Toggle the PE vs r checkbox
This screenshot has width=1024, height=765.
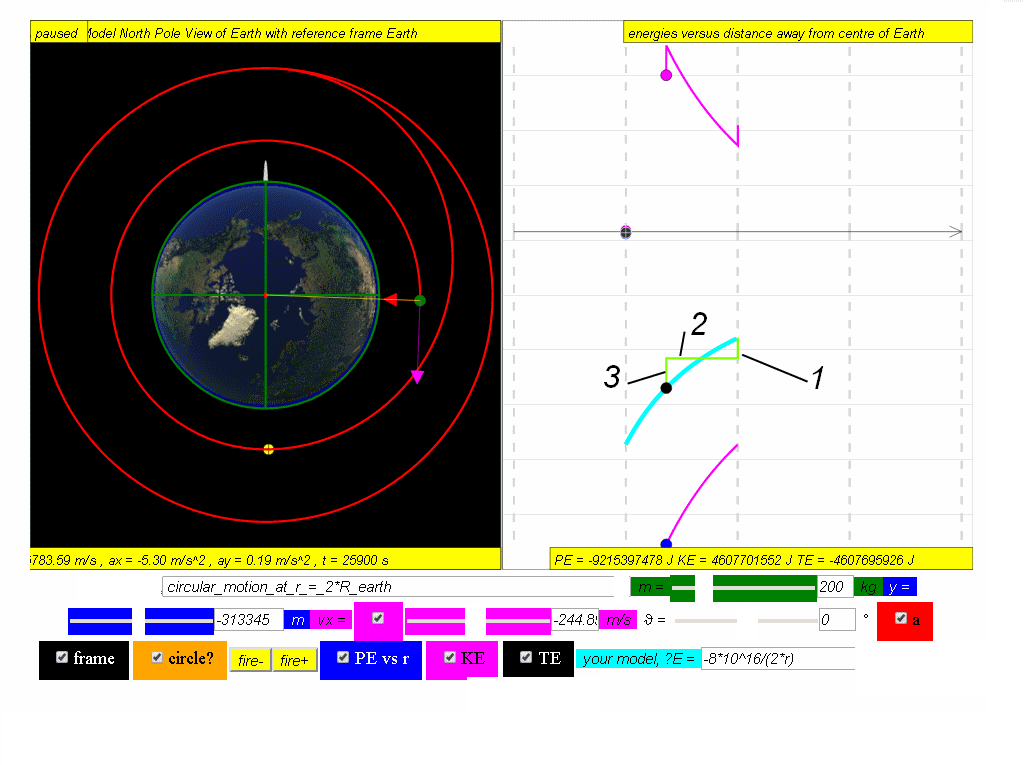[343, 657]
